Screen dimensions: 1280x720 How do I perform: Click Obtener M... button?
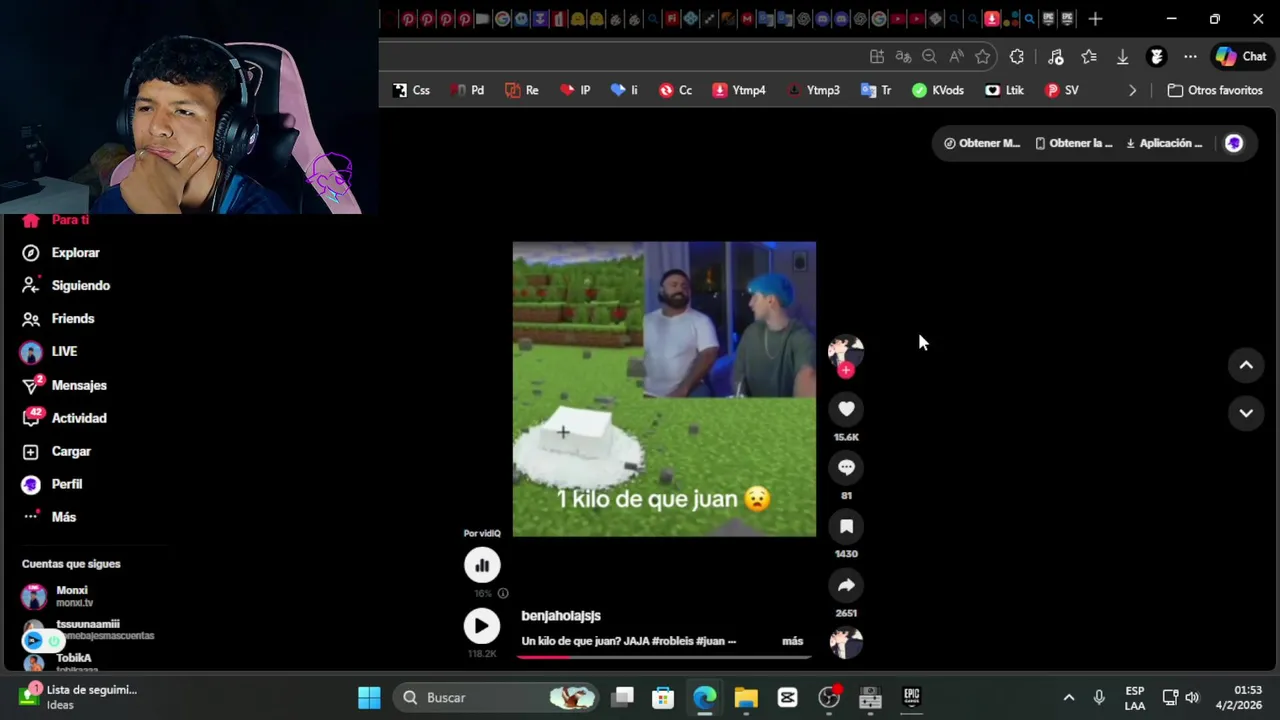tap(982, 143)
